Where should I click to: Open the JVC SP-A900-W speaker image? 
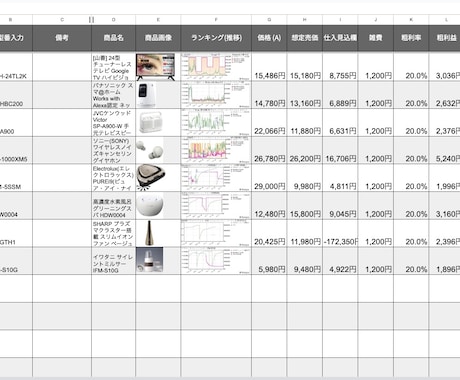coord(151,122)
